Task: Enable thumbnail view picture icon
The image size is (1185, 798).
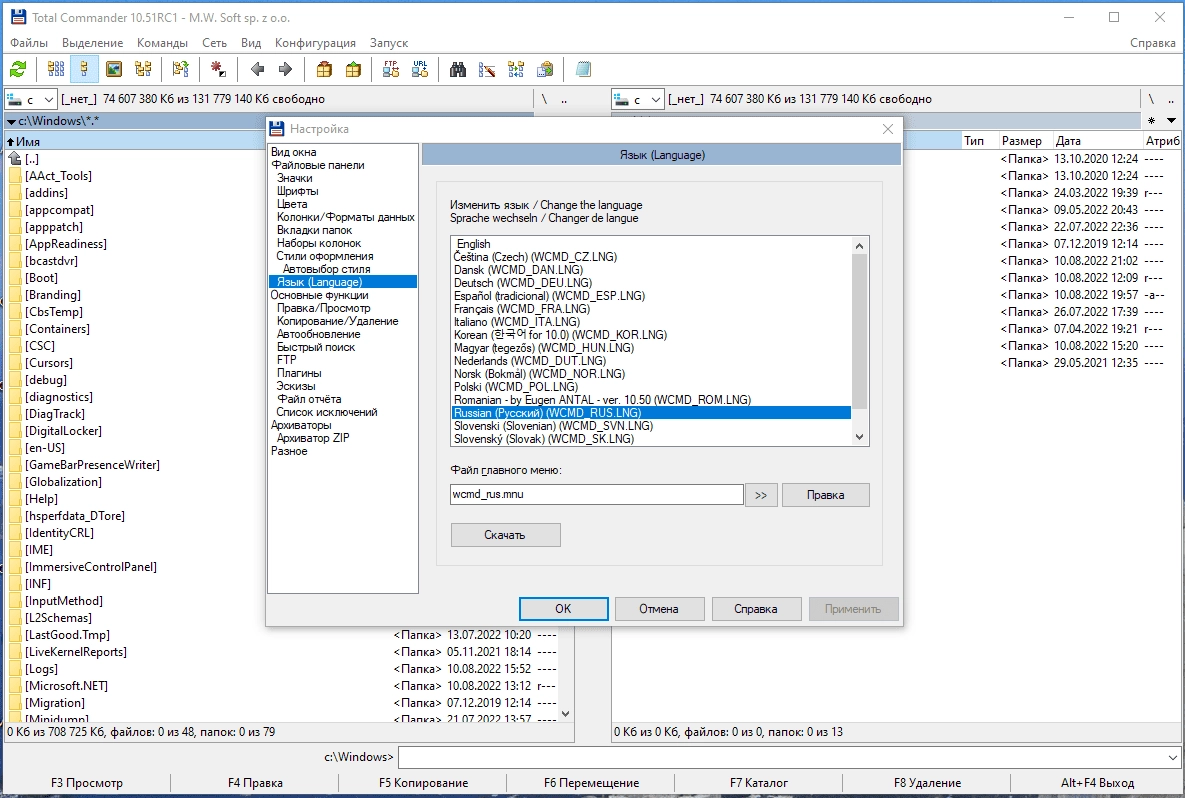Action: 113,70
